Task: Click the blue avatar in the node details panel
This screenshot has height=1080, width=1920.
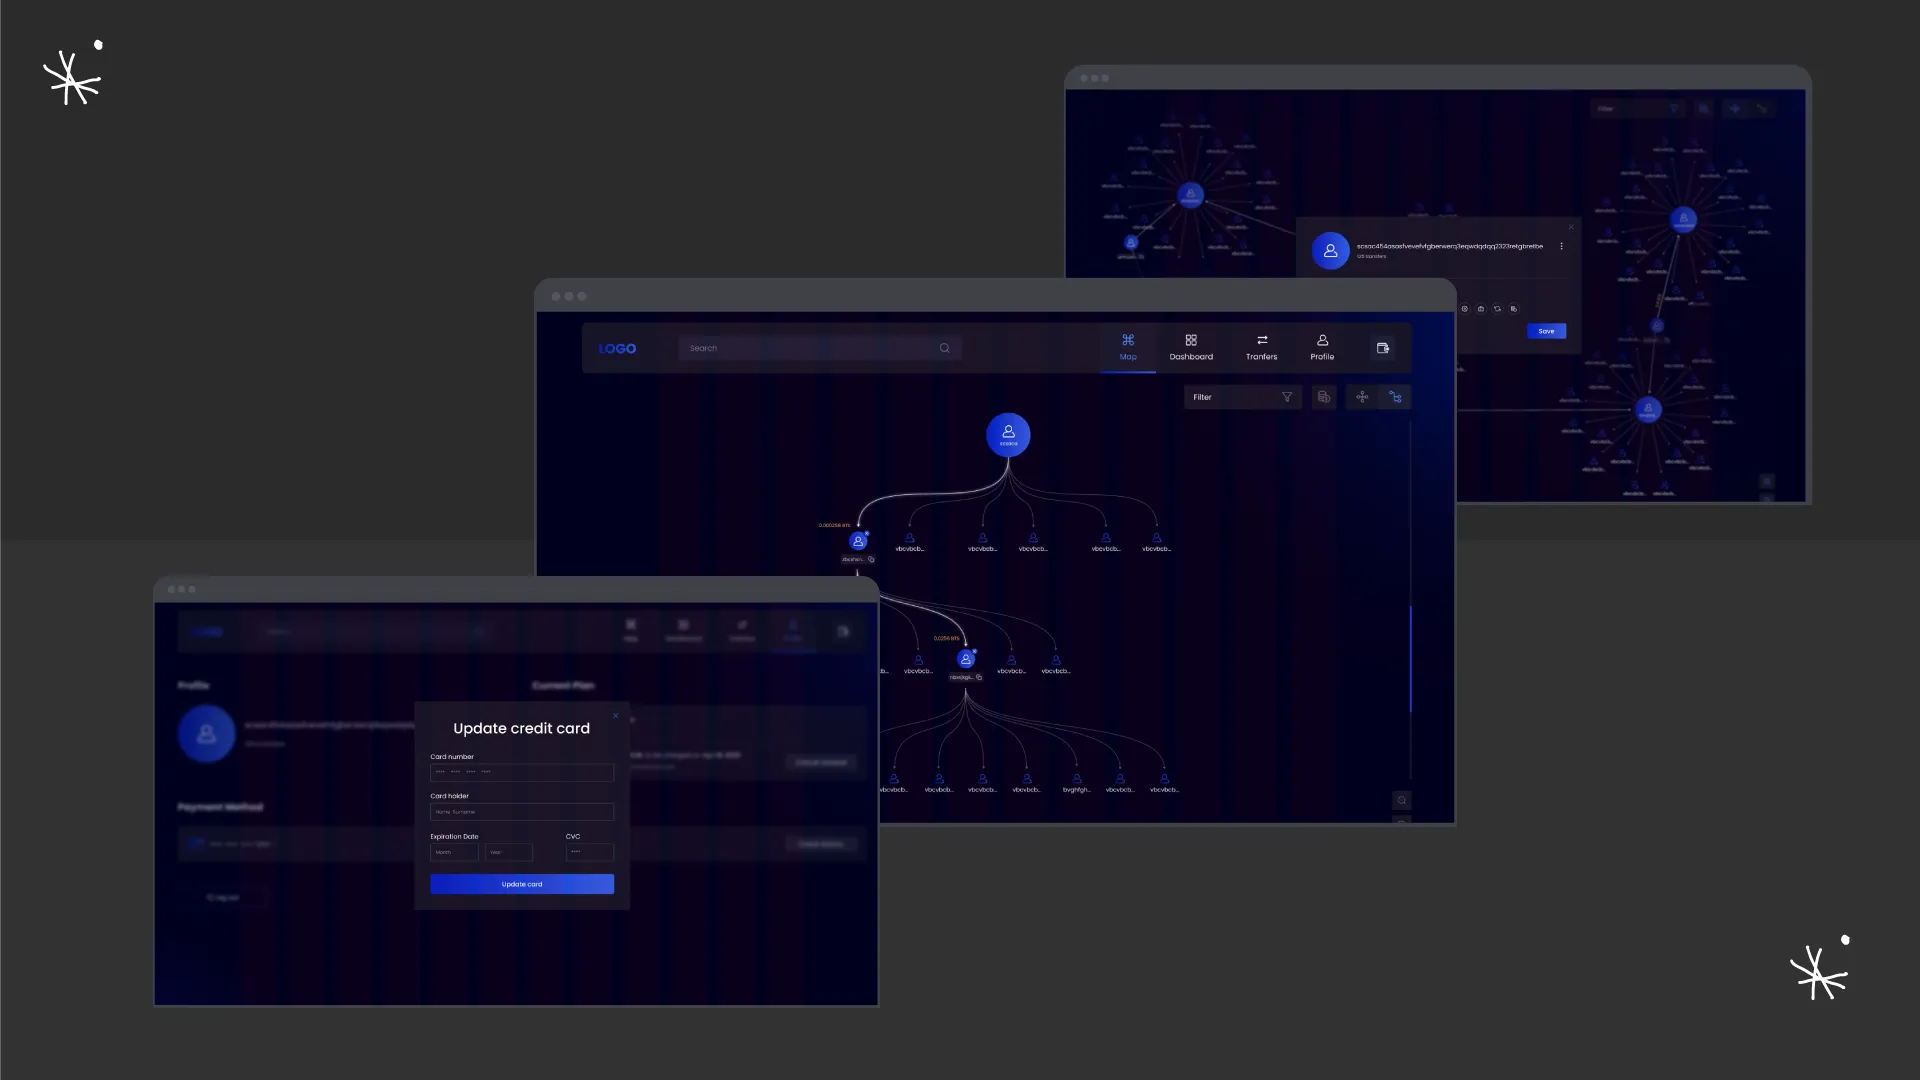Action: point(1331,250)
